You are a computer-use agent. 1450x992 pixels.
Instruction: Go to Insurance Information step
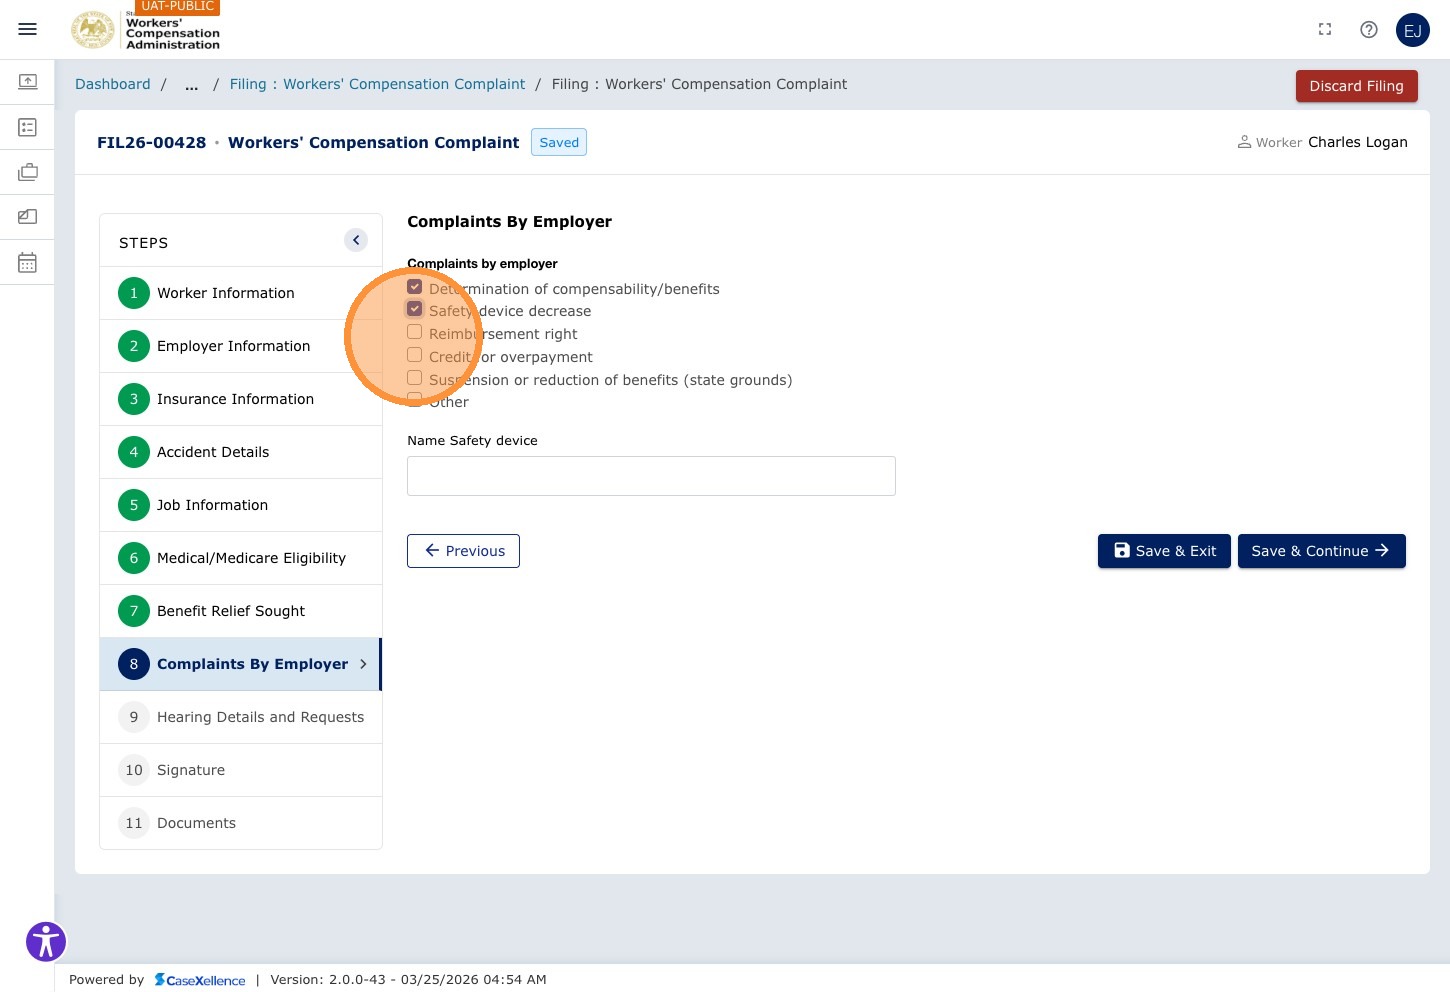pos(241,399)
